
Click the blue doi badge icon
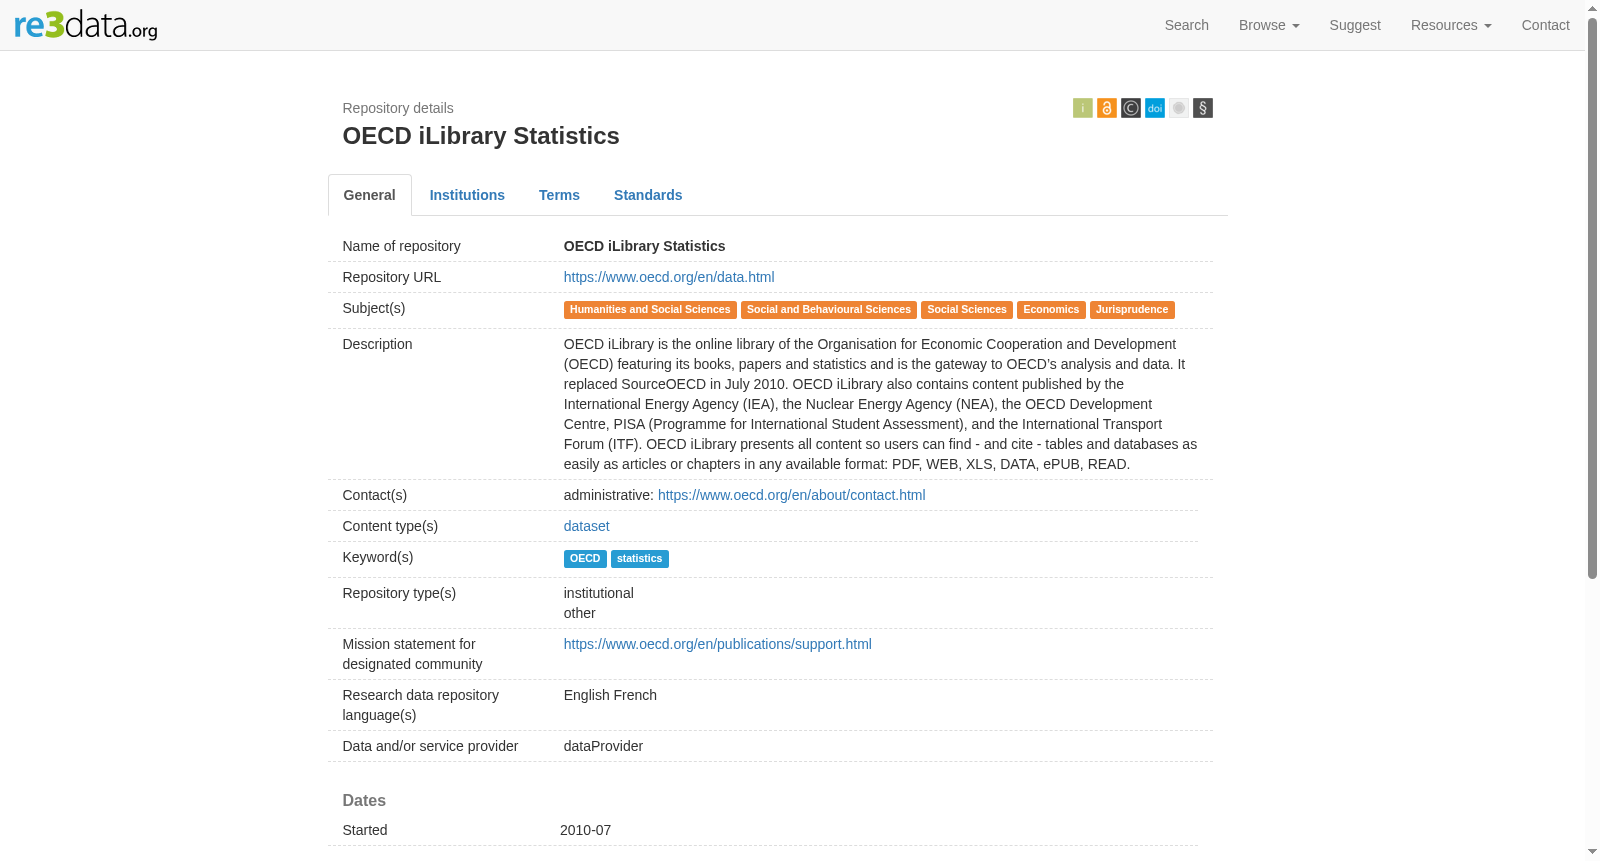[1155, 108]
